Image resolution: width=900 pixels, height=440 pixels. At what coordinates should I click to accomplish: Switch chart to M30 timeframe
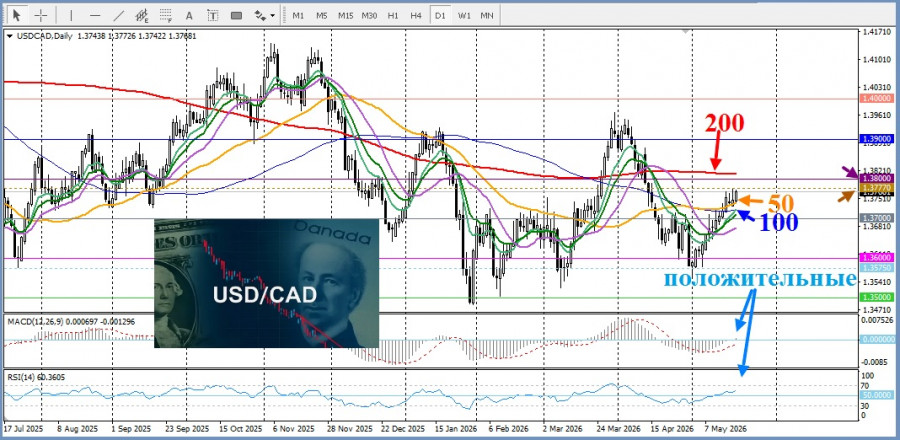click(369, 15)
